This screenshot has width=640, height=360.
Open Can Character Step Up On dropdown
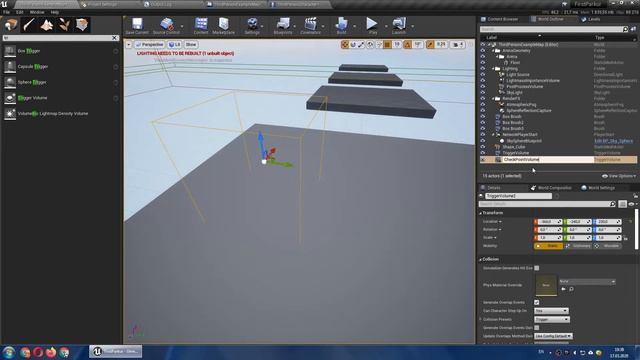coord(551,311)
